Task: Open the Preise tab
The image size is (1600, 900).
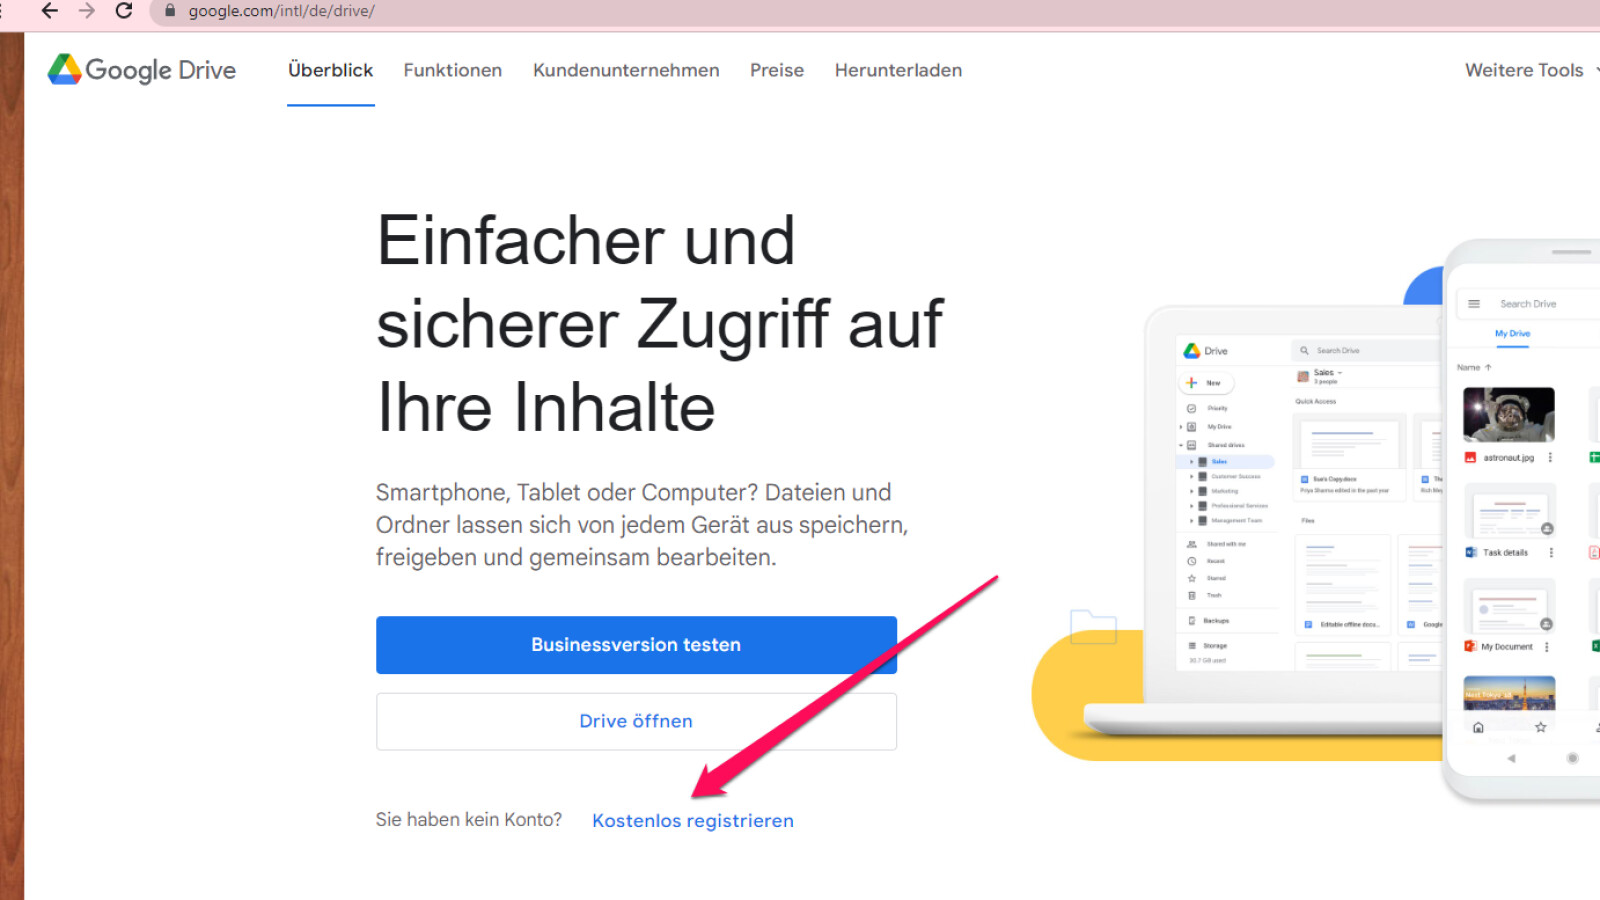Action: point(776,70)
